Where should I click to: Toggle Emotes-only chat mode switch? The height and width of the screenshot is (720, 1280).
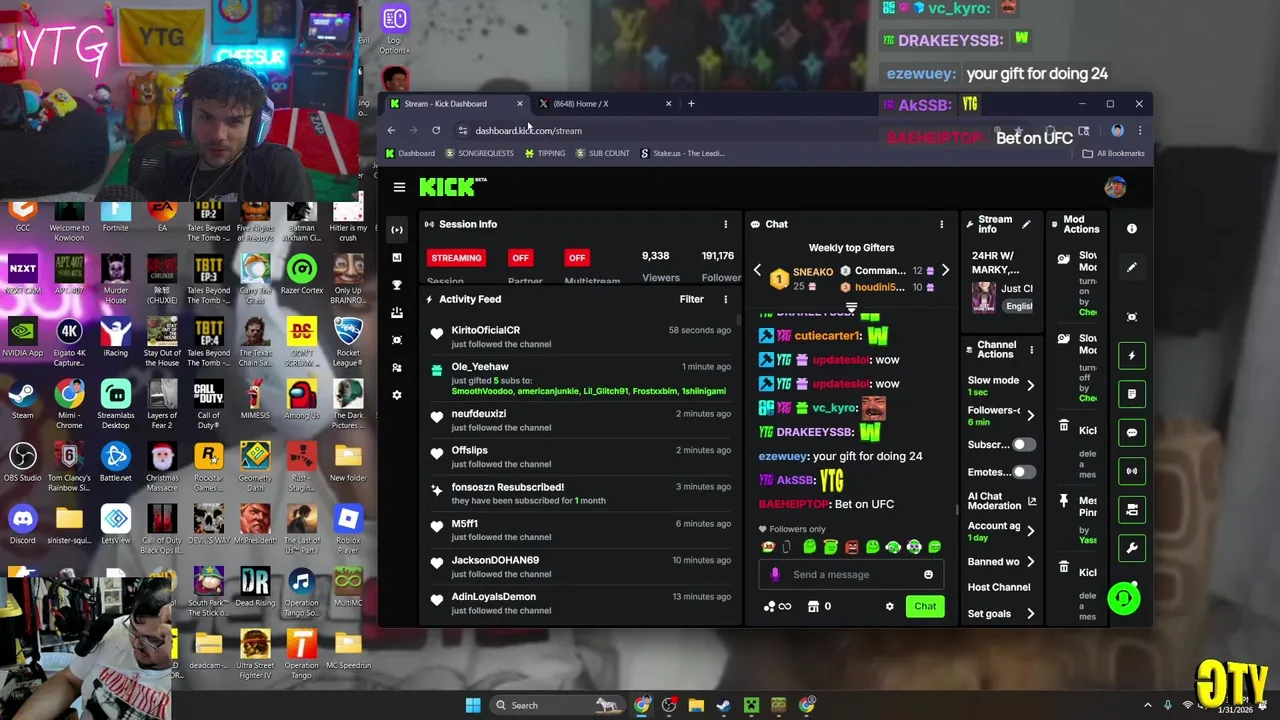[x=1023, y=472]
